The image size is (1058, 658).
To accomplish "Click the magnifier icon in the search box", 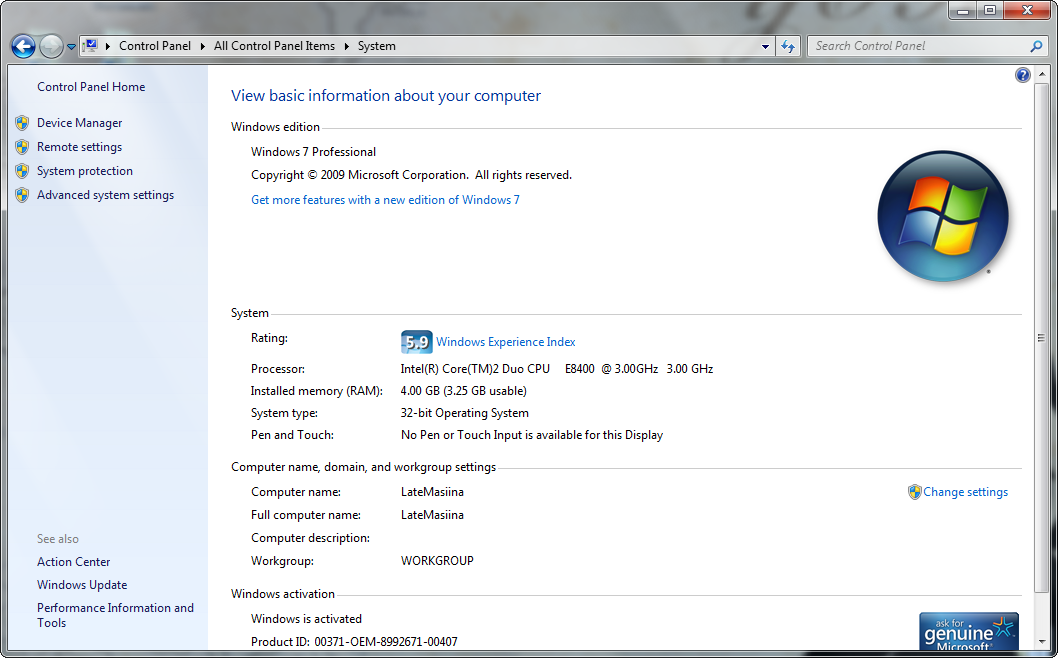I will coord(1036,46).
